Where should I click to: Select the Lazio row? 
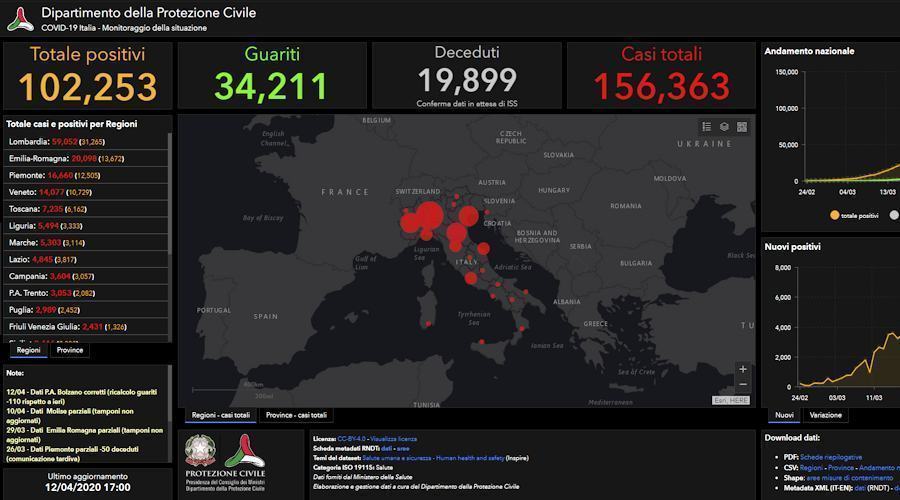[x=86, y=259]
